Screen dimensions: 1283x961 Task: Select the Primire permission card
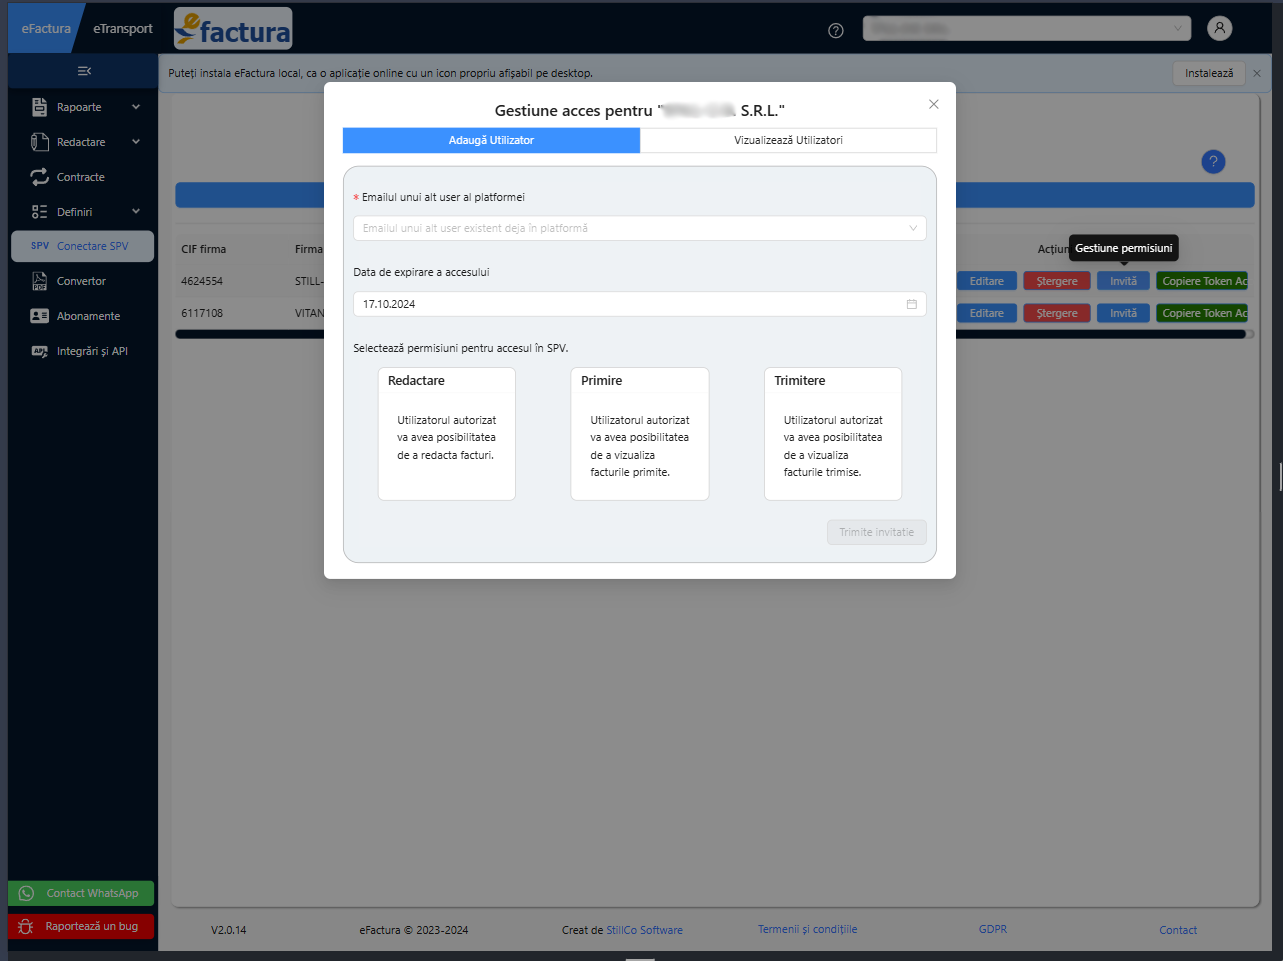point(639,433)
